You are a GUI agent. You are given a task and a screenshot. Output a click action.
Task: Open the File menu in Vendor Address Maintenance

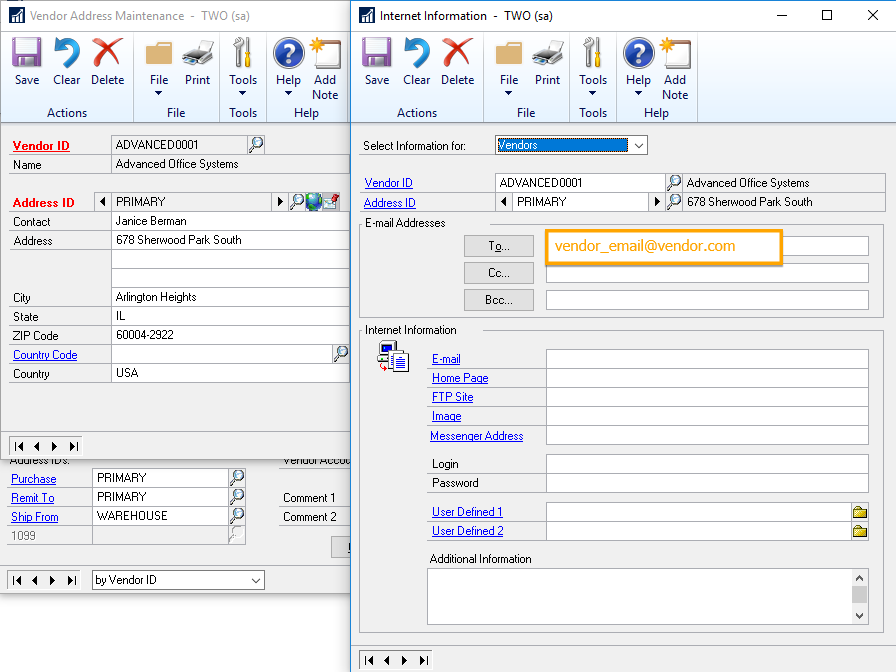[x=159, y=67]
